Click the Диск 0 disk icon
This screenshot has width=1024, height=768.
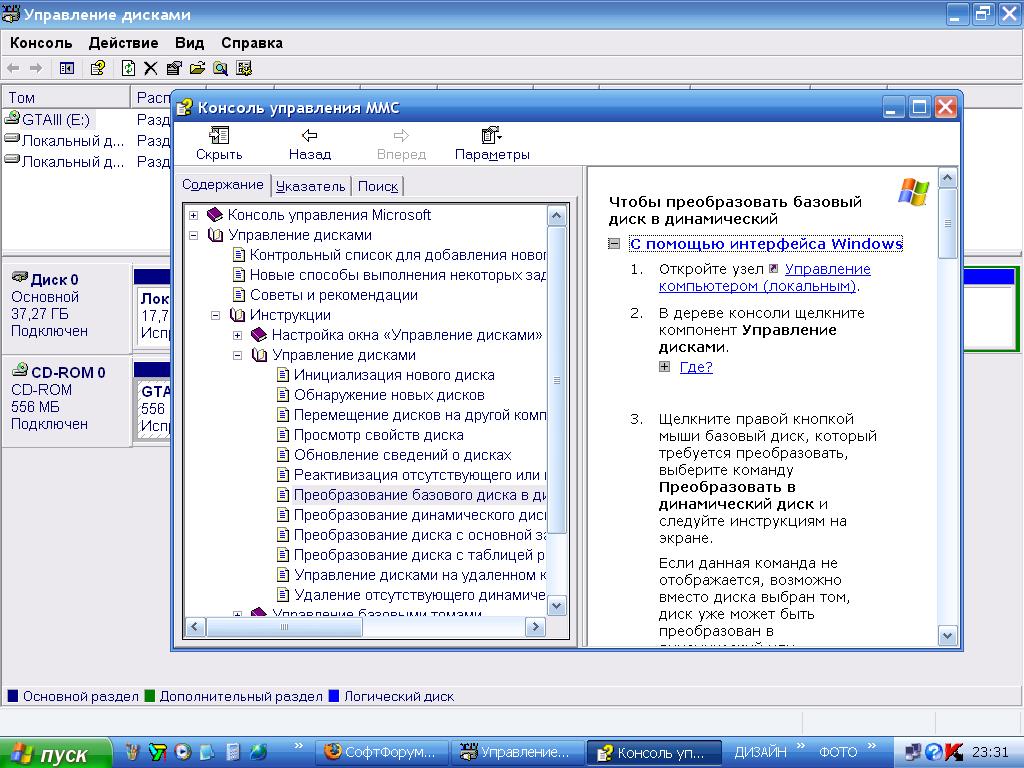click(x=20, y=278)
